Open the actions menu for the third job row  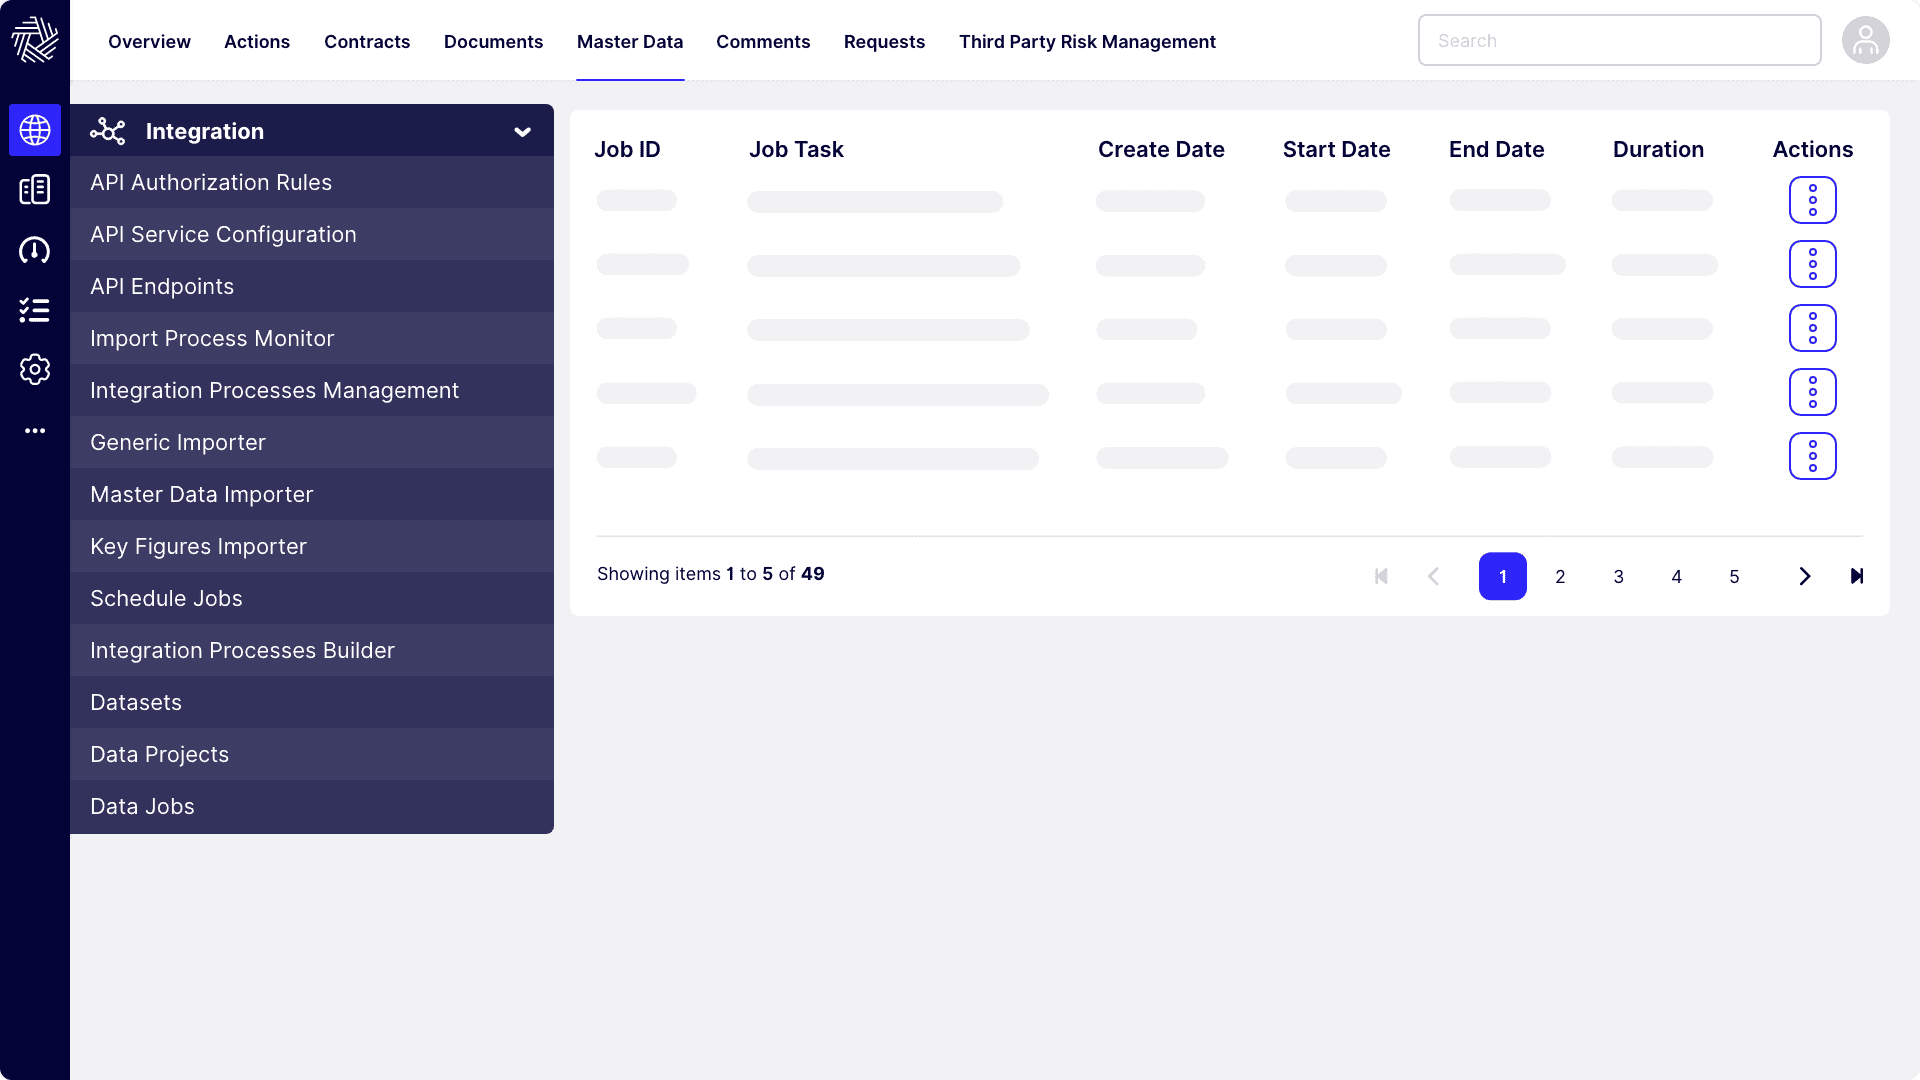[x=1813, y=328]
